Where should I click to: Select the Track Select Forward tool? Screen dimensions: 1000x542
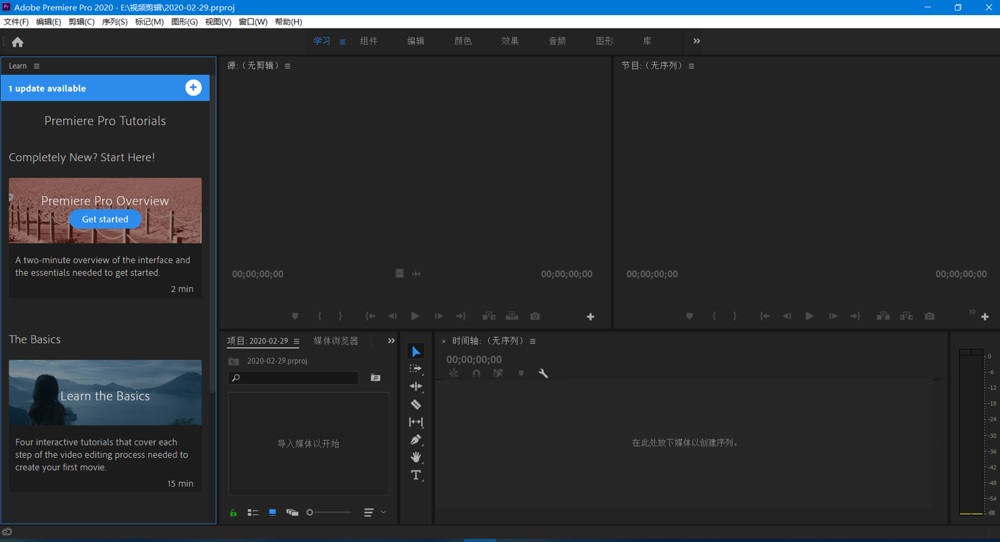[x=416, y=369]
